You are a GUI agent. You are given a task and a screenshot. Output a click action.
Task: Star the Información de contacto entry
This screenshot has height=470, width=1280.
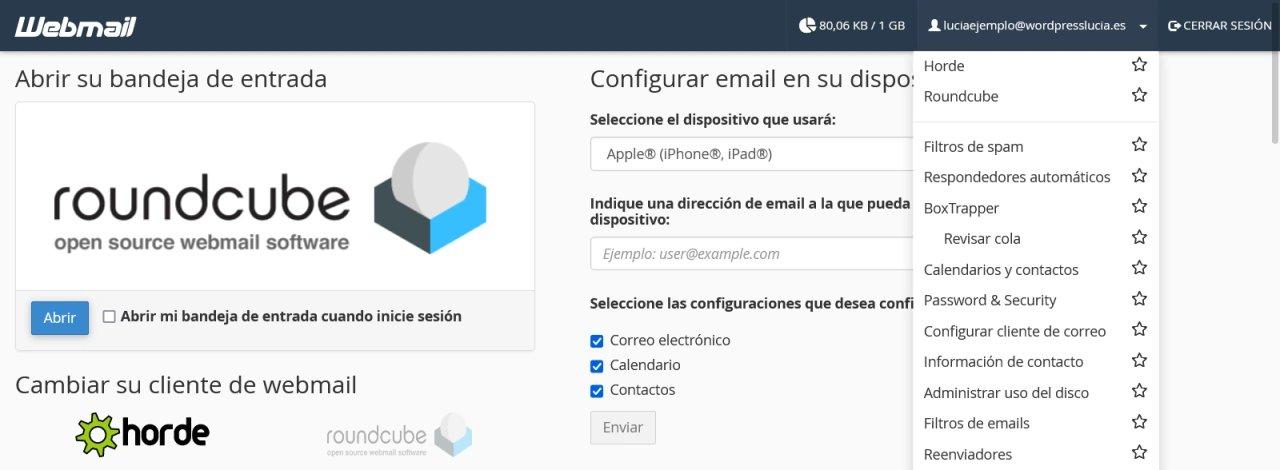click(1139, 361)
